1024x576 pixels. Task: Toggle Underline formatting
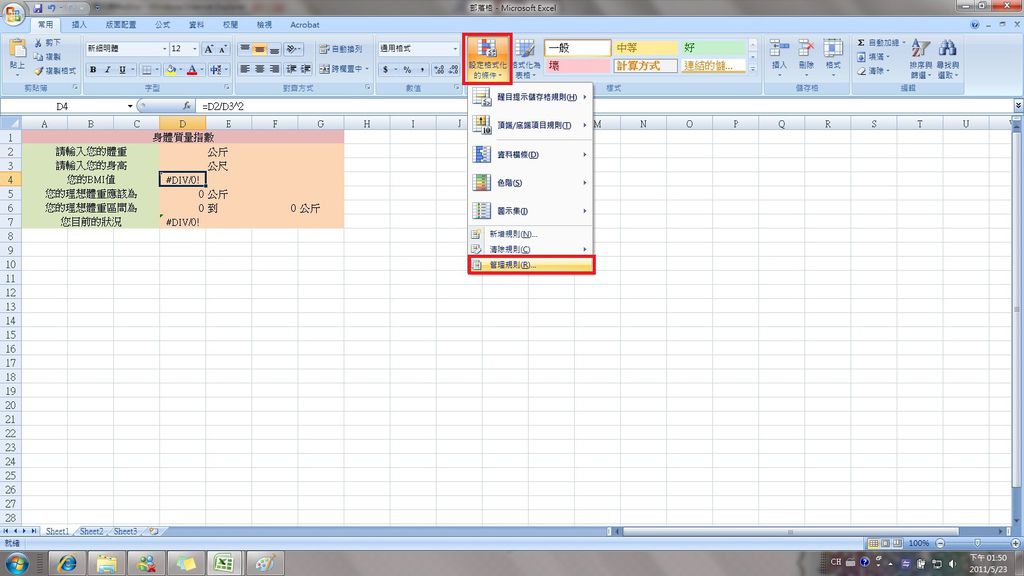(122, 69)
